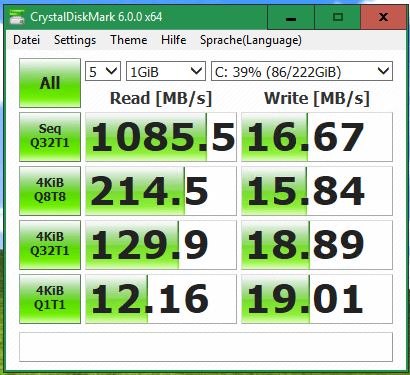Select the 4KiB Q1T1 read result 12.16
410x375 pixels.
(x=161, y=299)
